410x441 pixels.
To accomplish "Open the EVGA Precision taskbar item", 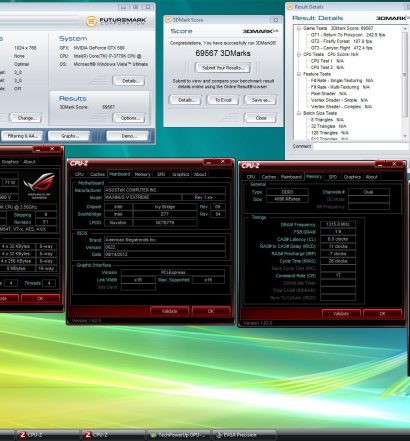I will [245, 435].
